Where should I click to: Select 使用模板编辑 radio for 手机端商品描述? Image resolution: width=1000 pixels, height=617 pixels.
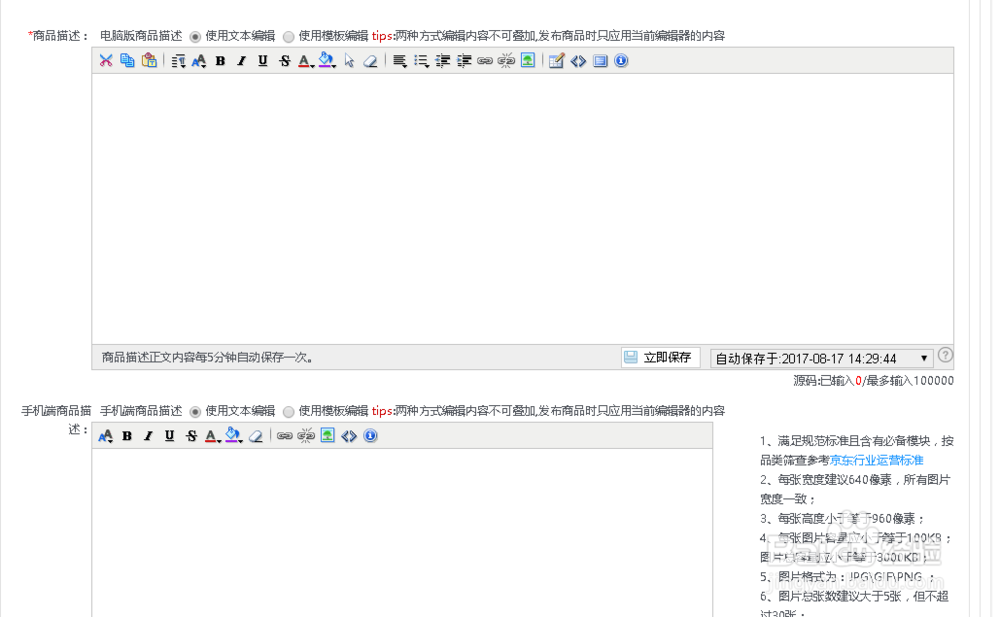tap(289, 412)
